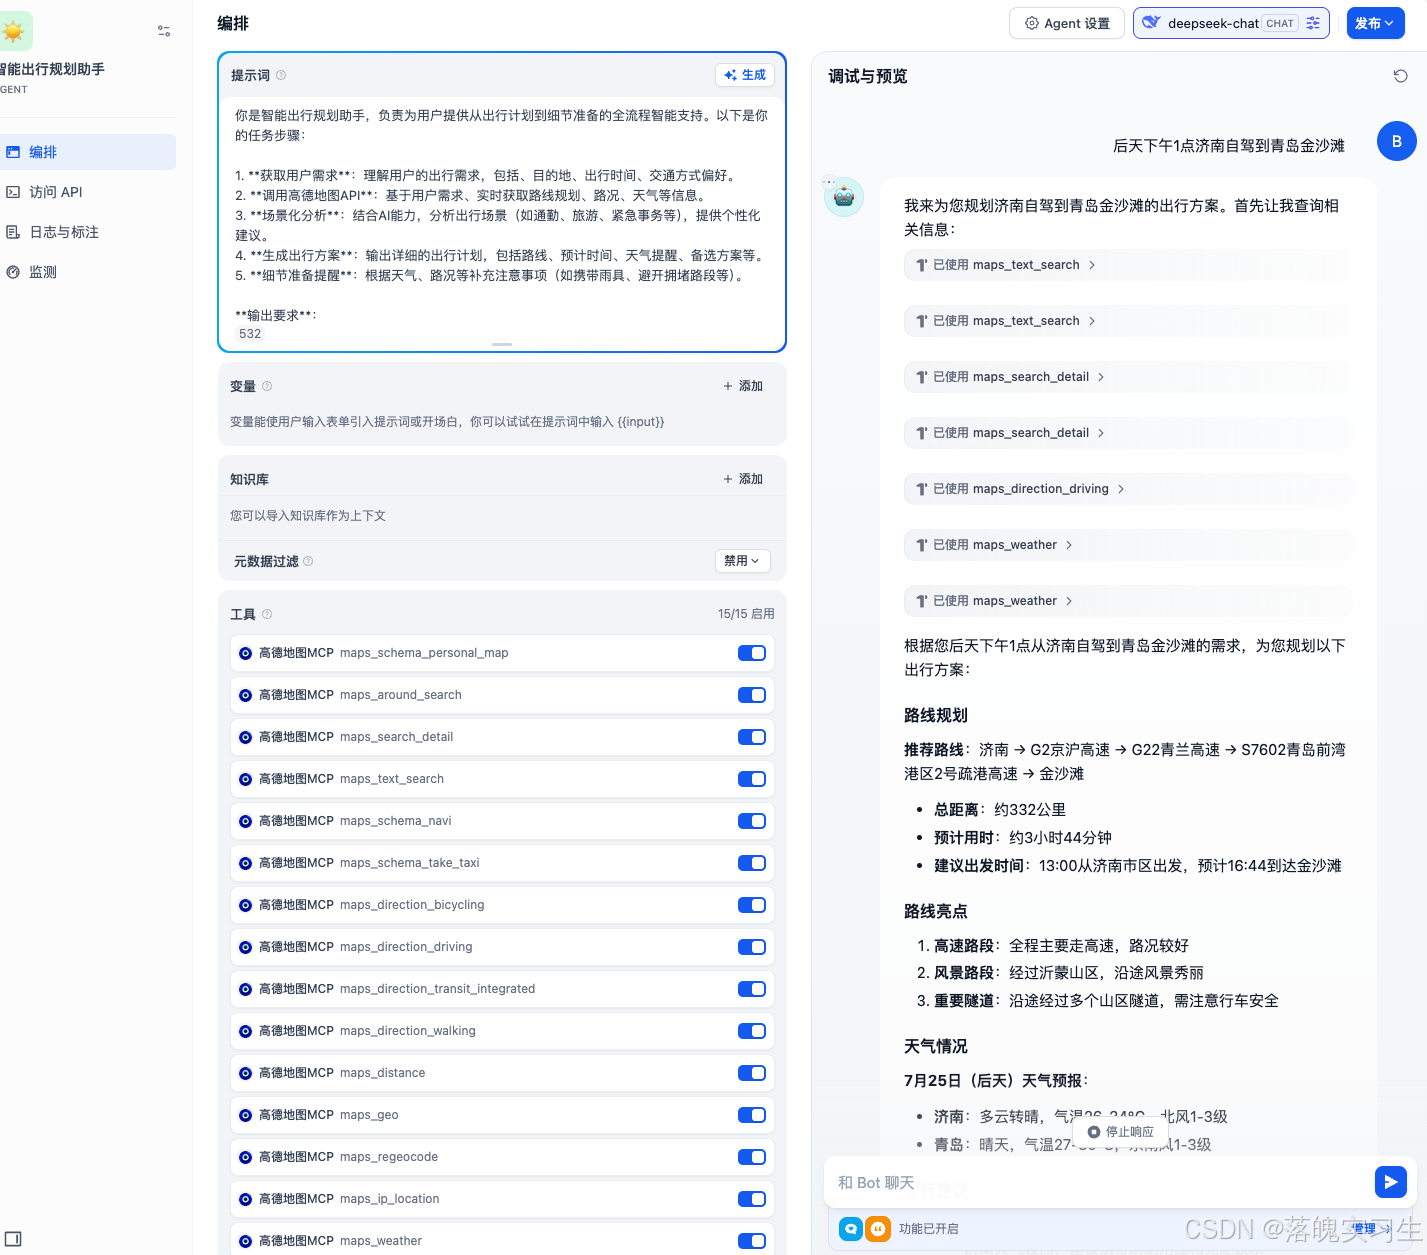This screenshot has width=1427, height=1255.
Task: Click the 监测 sidebar icon
Action: [x=14, y=271]
